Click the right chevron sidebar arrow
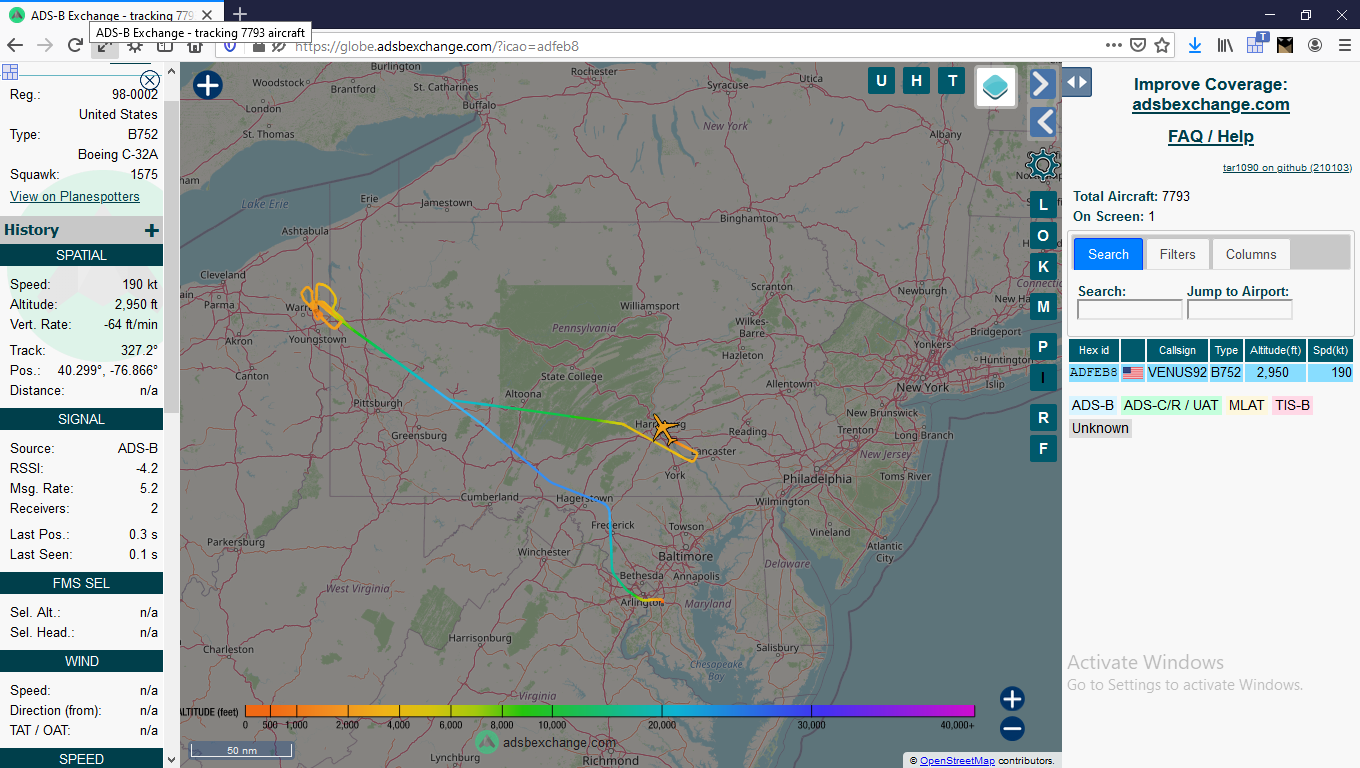Viewport: 1360px width, 768px height. pos(1043,83)
